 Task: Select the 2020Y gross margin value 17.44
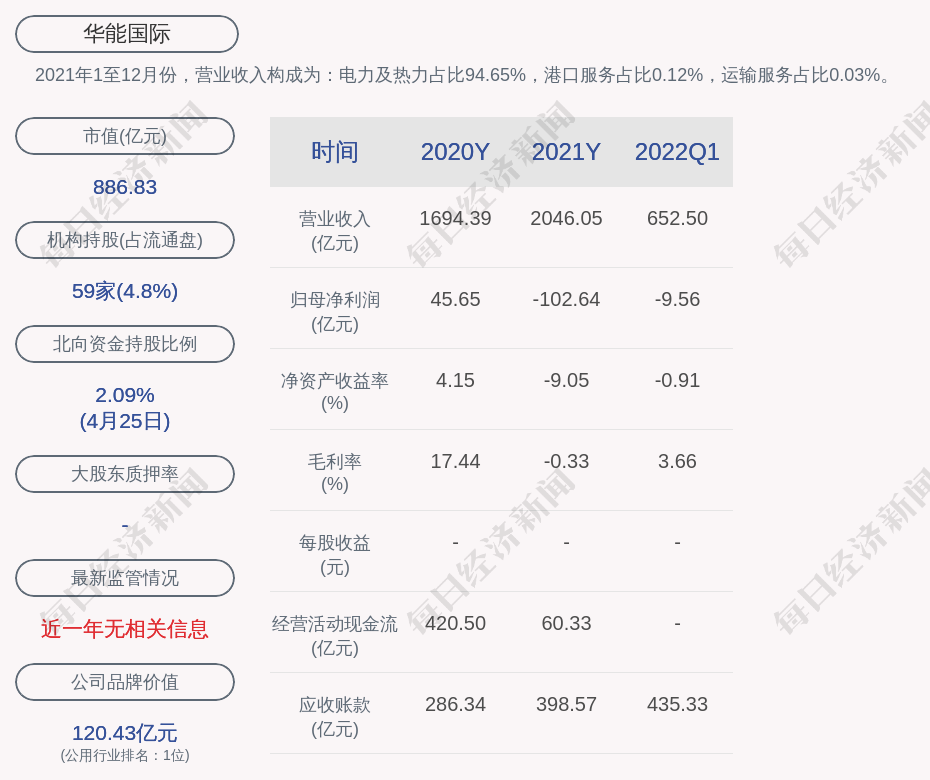[x=456, y=461]
